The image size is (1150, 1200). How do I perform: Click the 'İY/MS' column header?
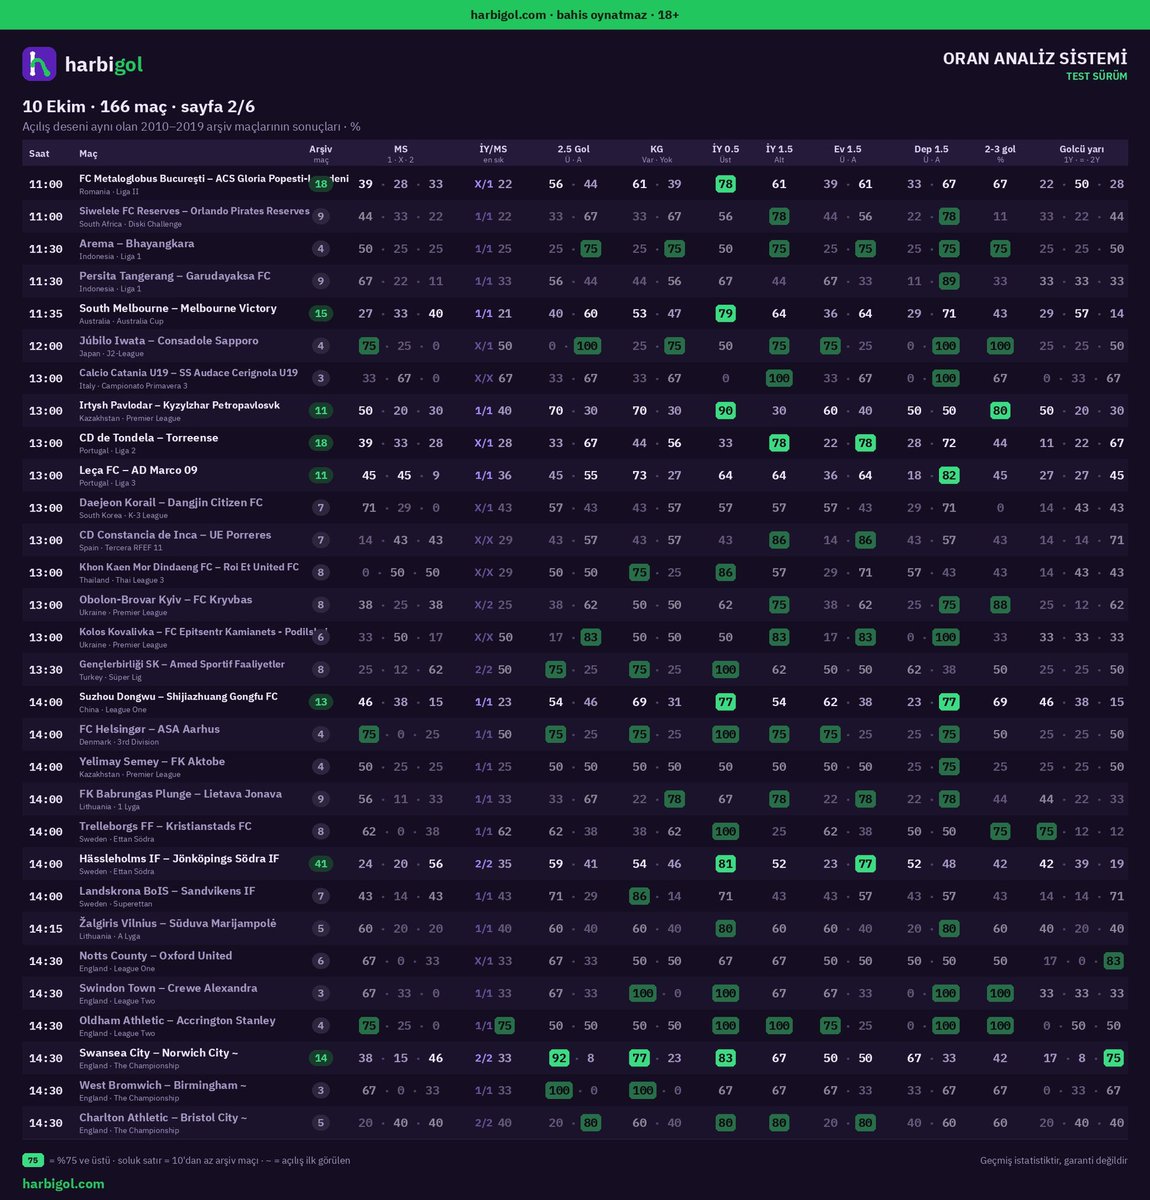tap(493, 149)
